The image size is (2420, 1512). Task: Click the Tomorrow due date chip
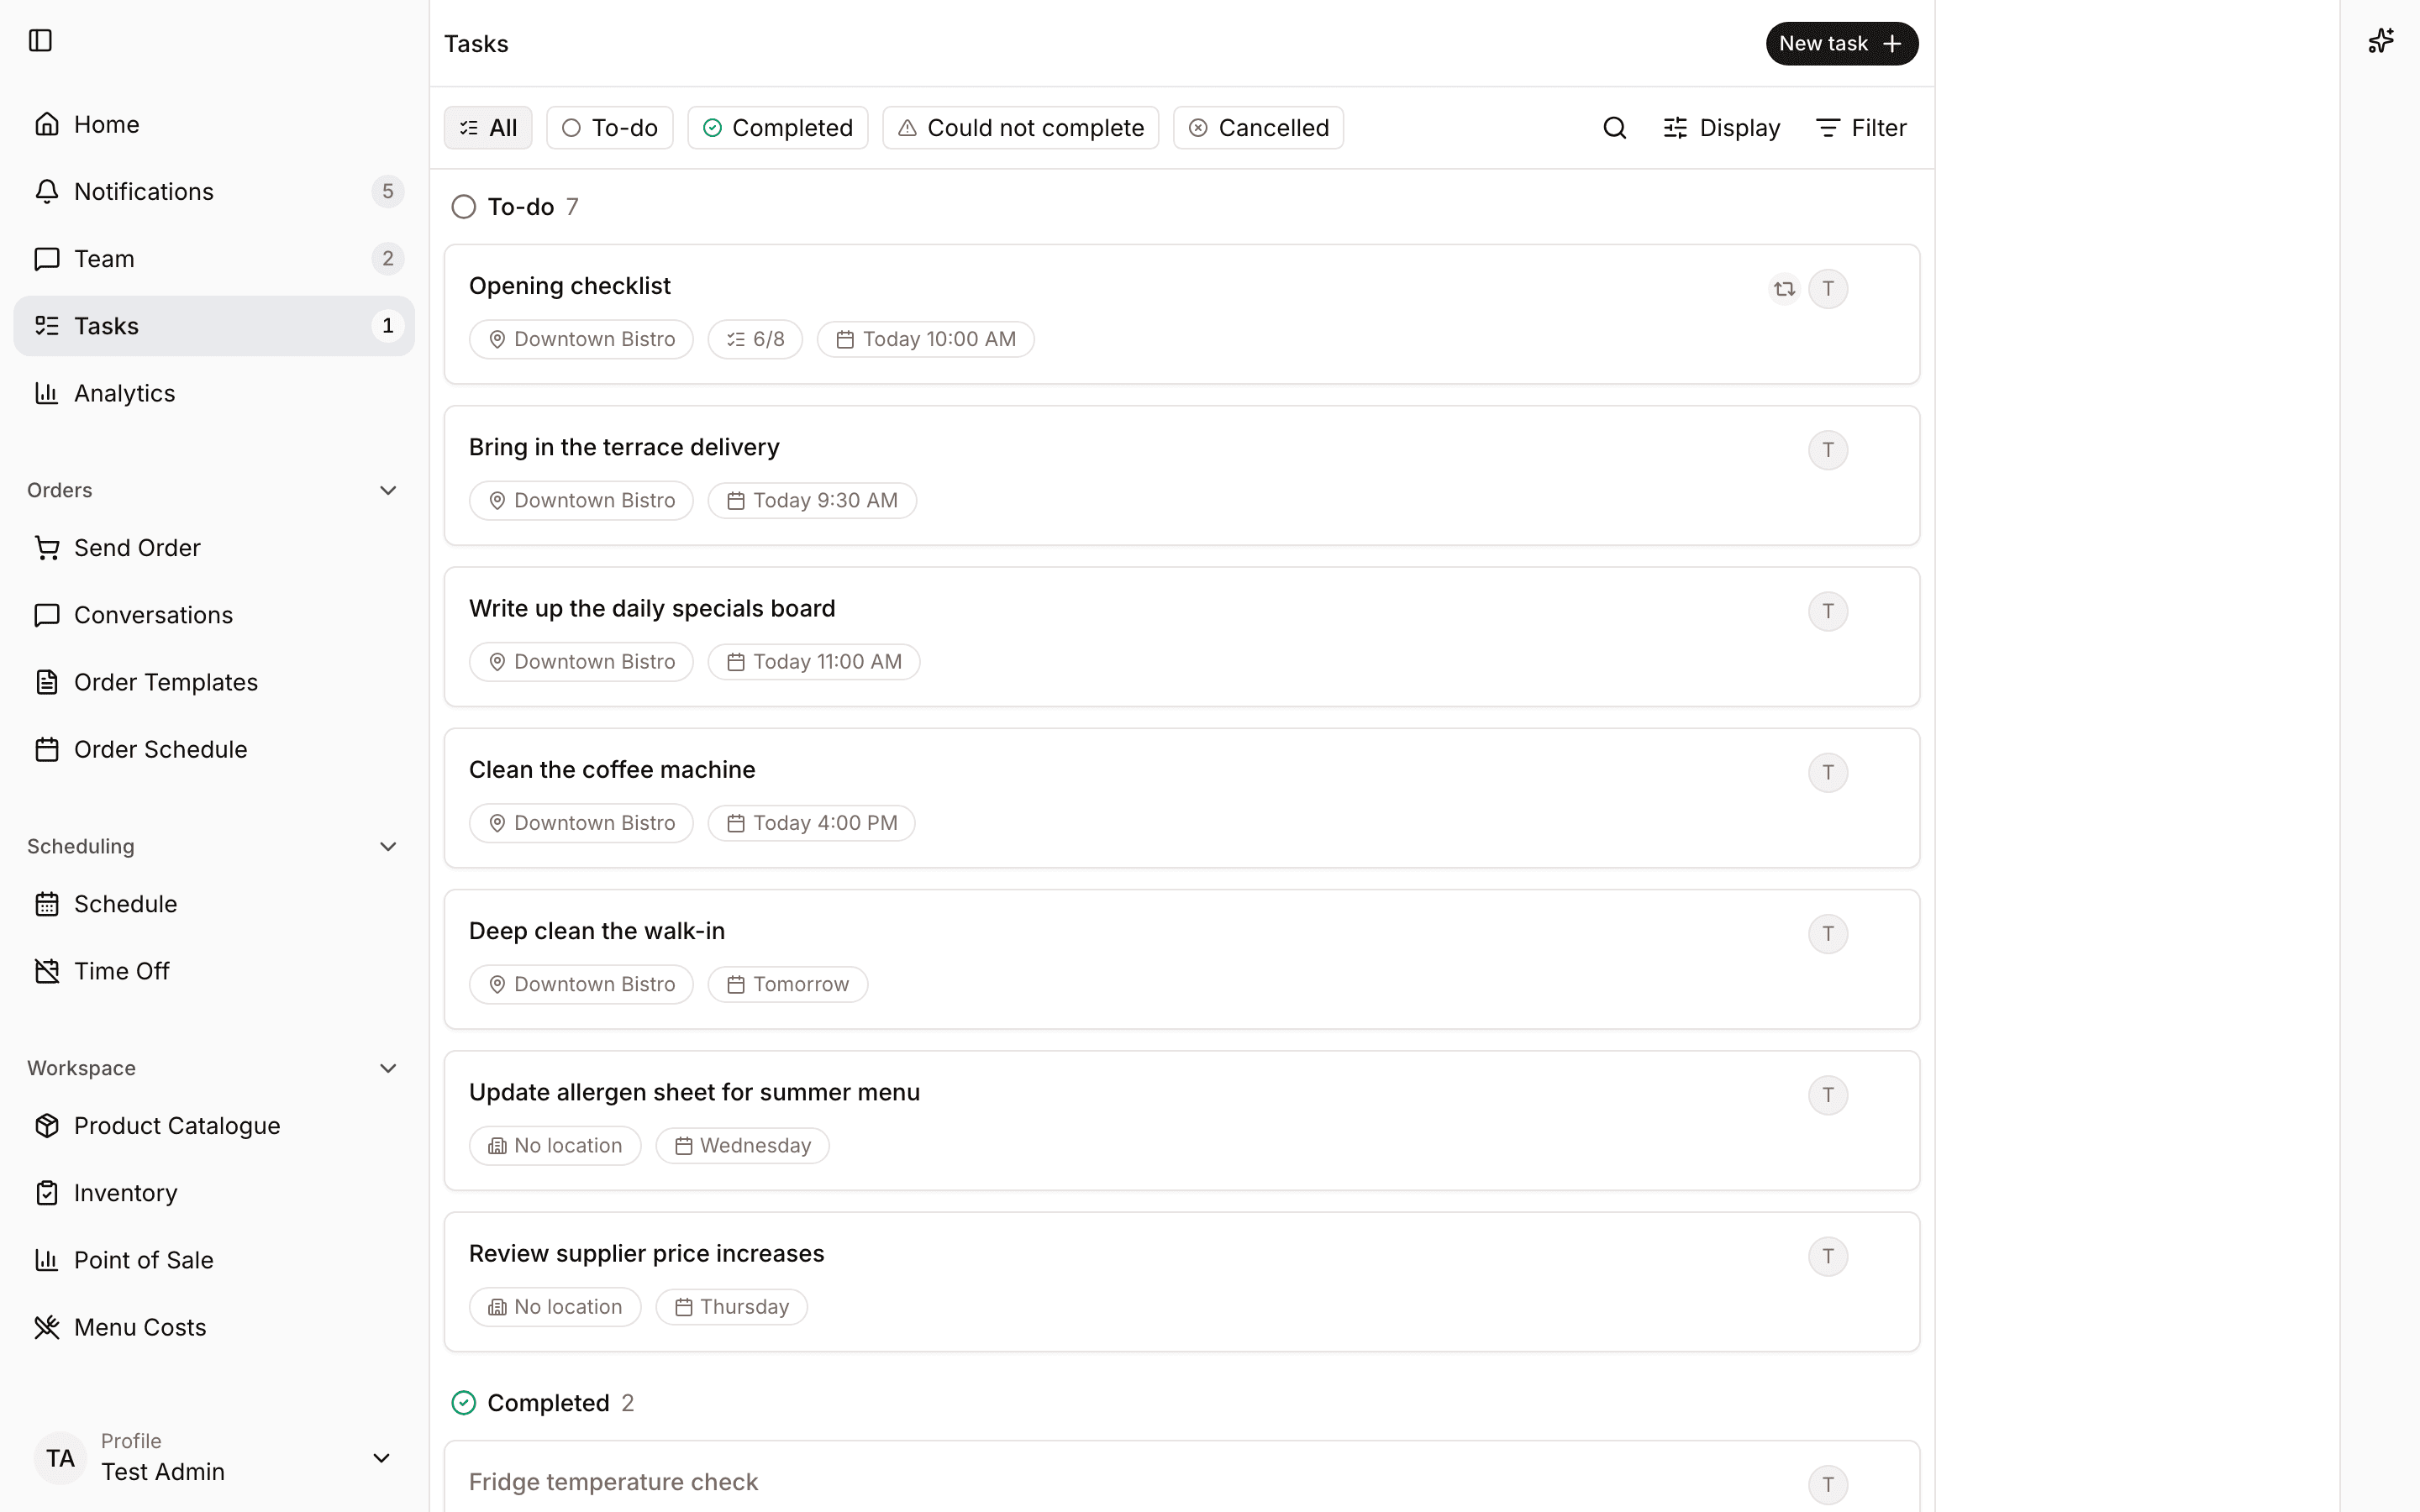tap(788, 984)
